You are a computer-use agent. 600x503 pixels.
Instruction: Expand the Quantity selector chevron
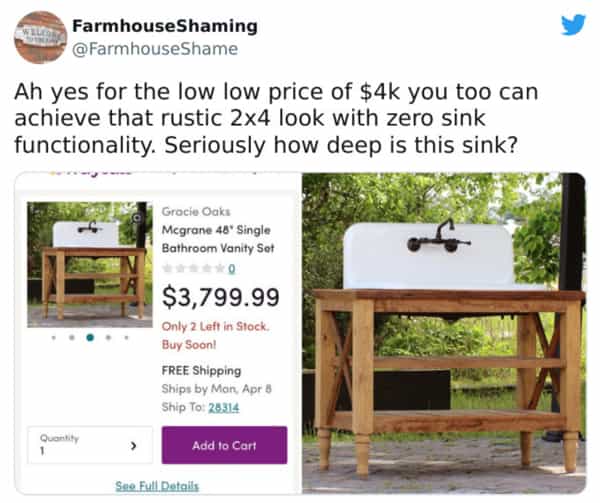pos(133,446)
